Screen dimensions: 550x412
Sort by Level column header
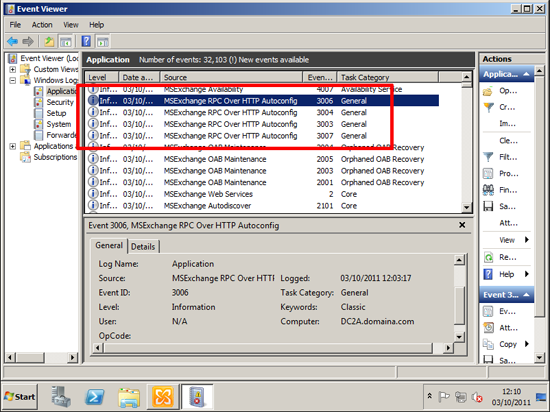102,77
